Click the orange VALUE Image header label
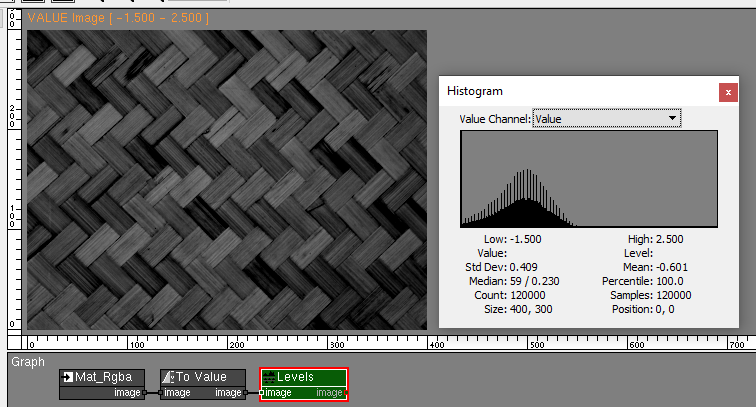 (117, 18)
